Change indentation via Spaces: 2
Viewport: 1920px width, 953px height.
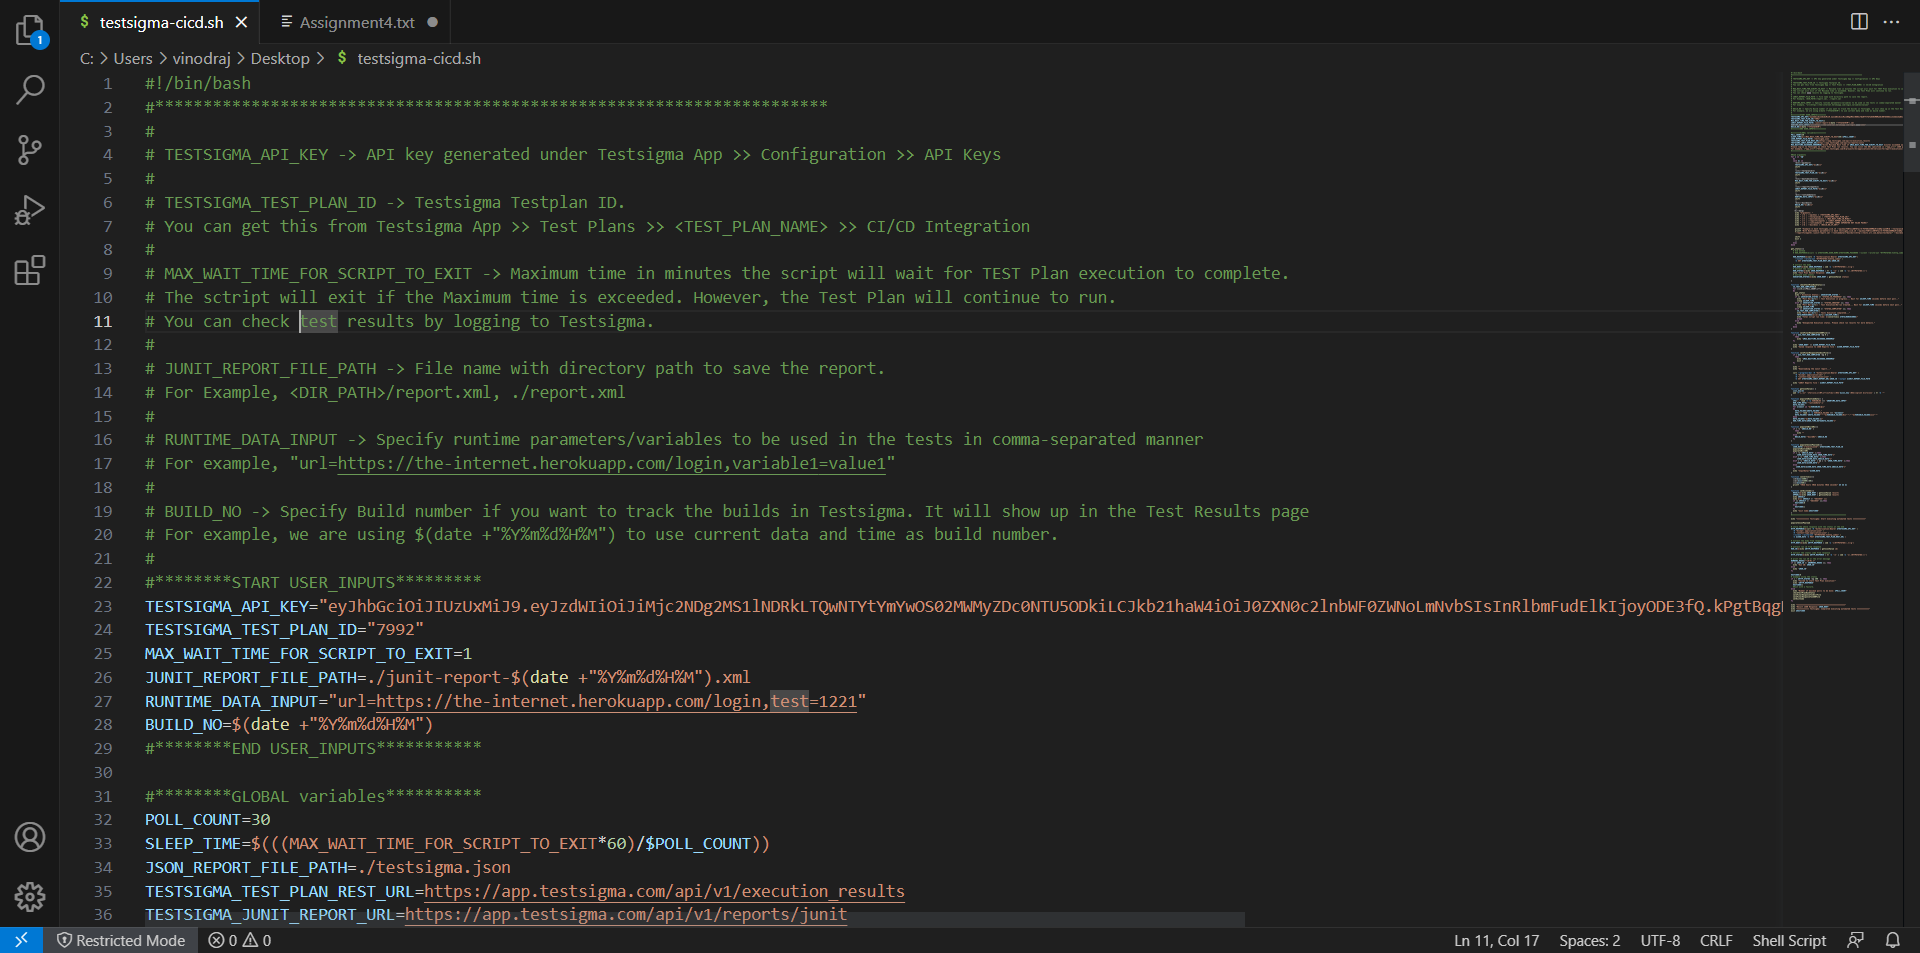[1589, 940]
